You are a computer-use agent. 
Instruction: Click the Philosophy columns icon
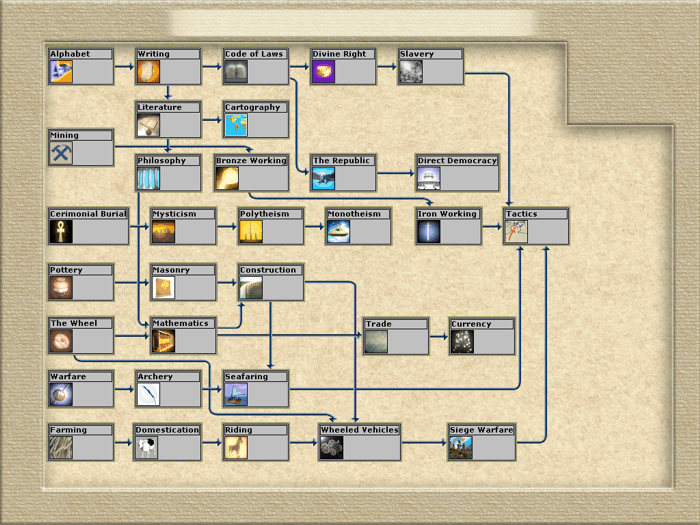[x=149, y=179]
